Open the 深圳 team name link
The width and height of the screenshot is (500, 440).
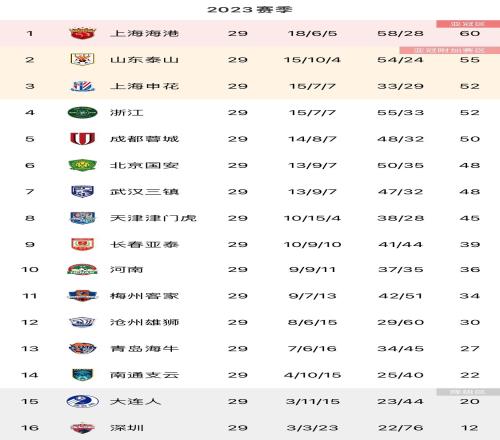(x=127, y=428)
